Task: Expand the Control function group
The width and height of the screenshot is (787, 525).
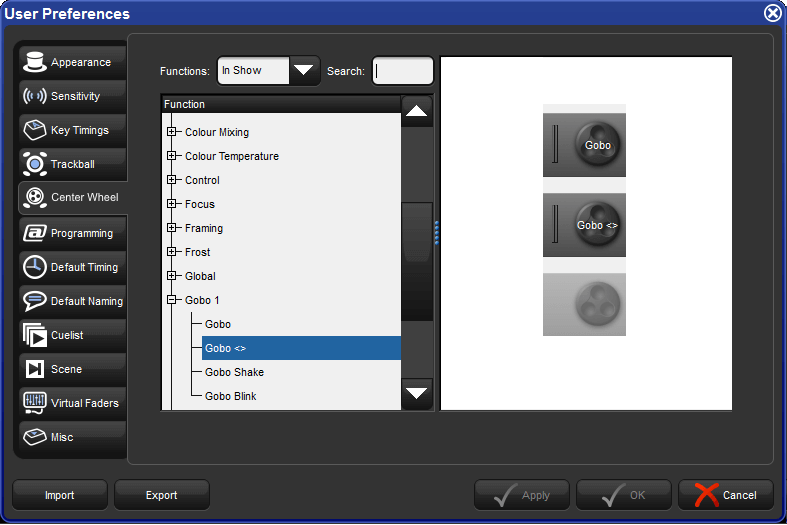Action: [x=172, y=180]
